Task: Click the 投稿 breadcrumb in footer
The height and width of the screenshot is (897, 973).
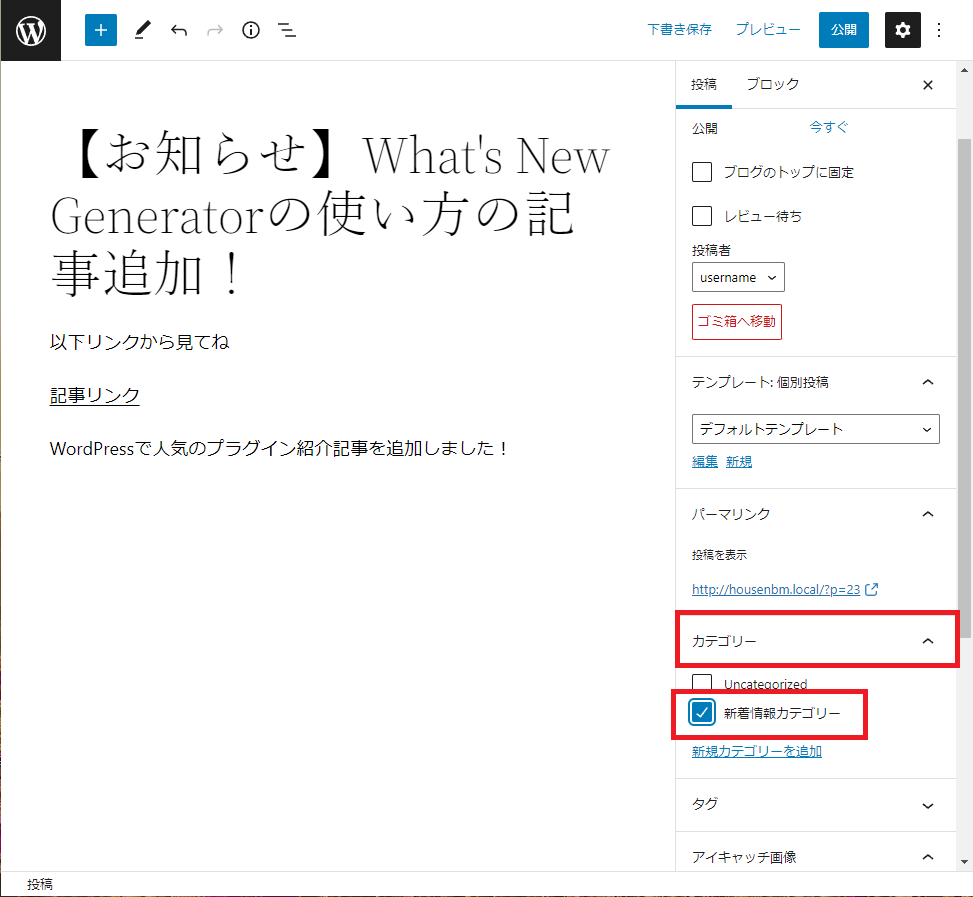Action: pyautogui.click(x=40, y=884)
